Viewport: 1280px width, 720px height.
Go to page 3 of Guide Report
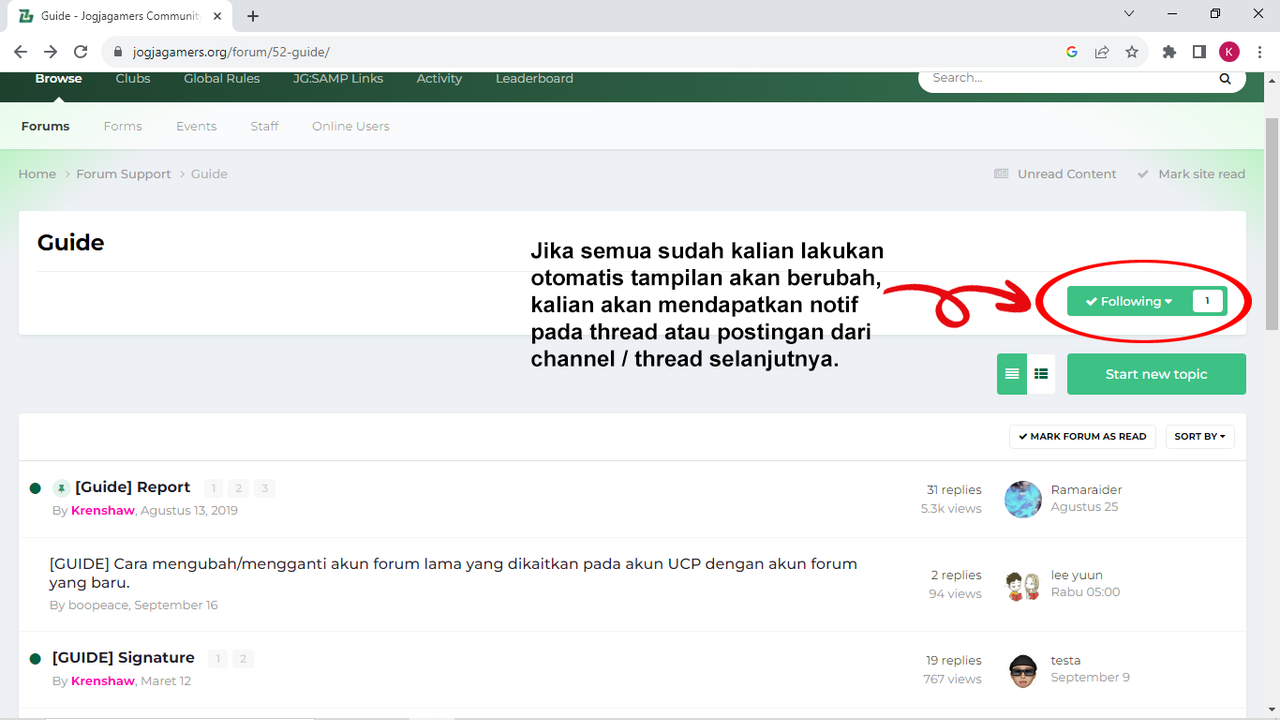264,488
